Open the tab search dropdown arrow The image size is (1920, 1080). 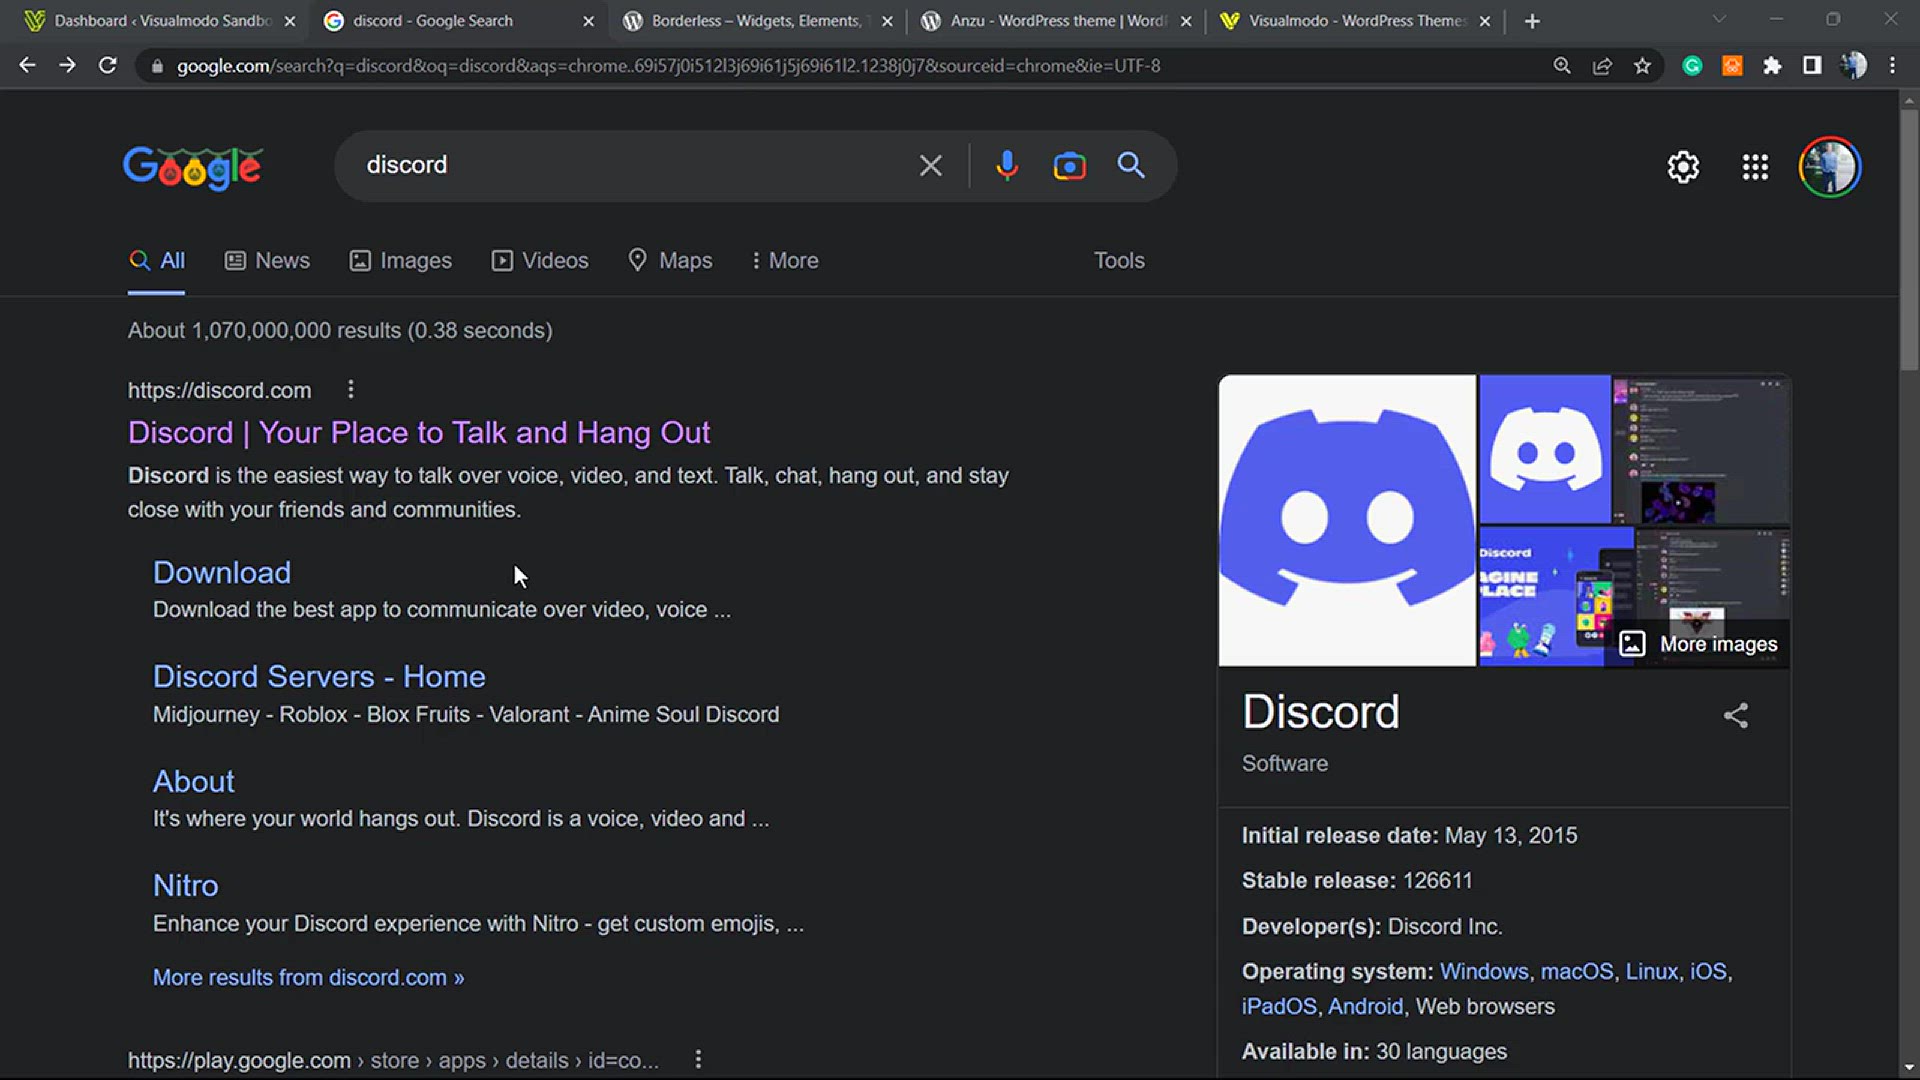tap(1719, 19)
